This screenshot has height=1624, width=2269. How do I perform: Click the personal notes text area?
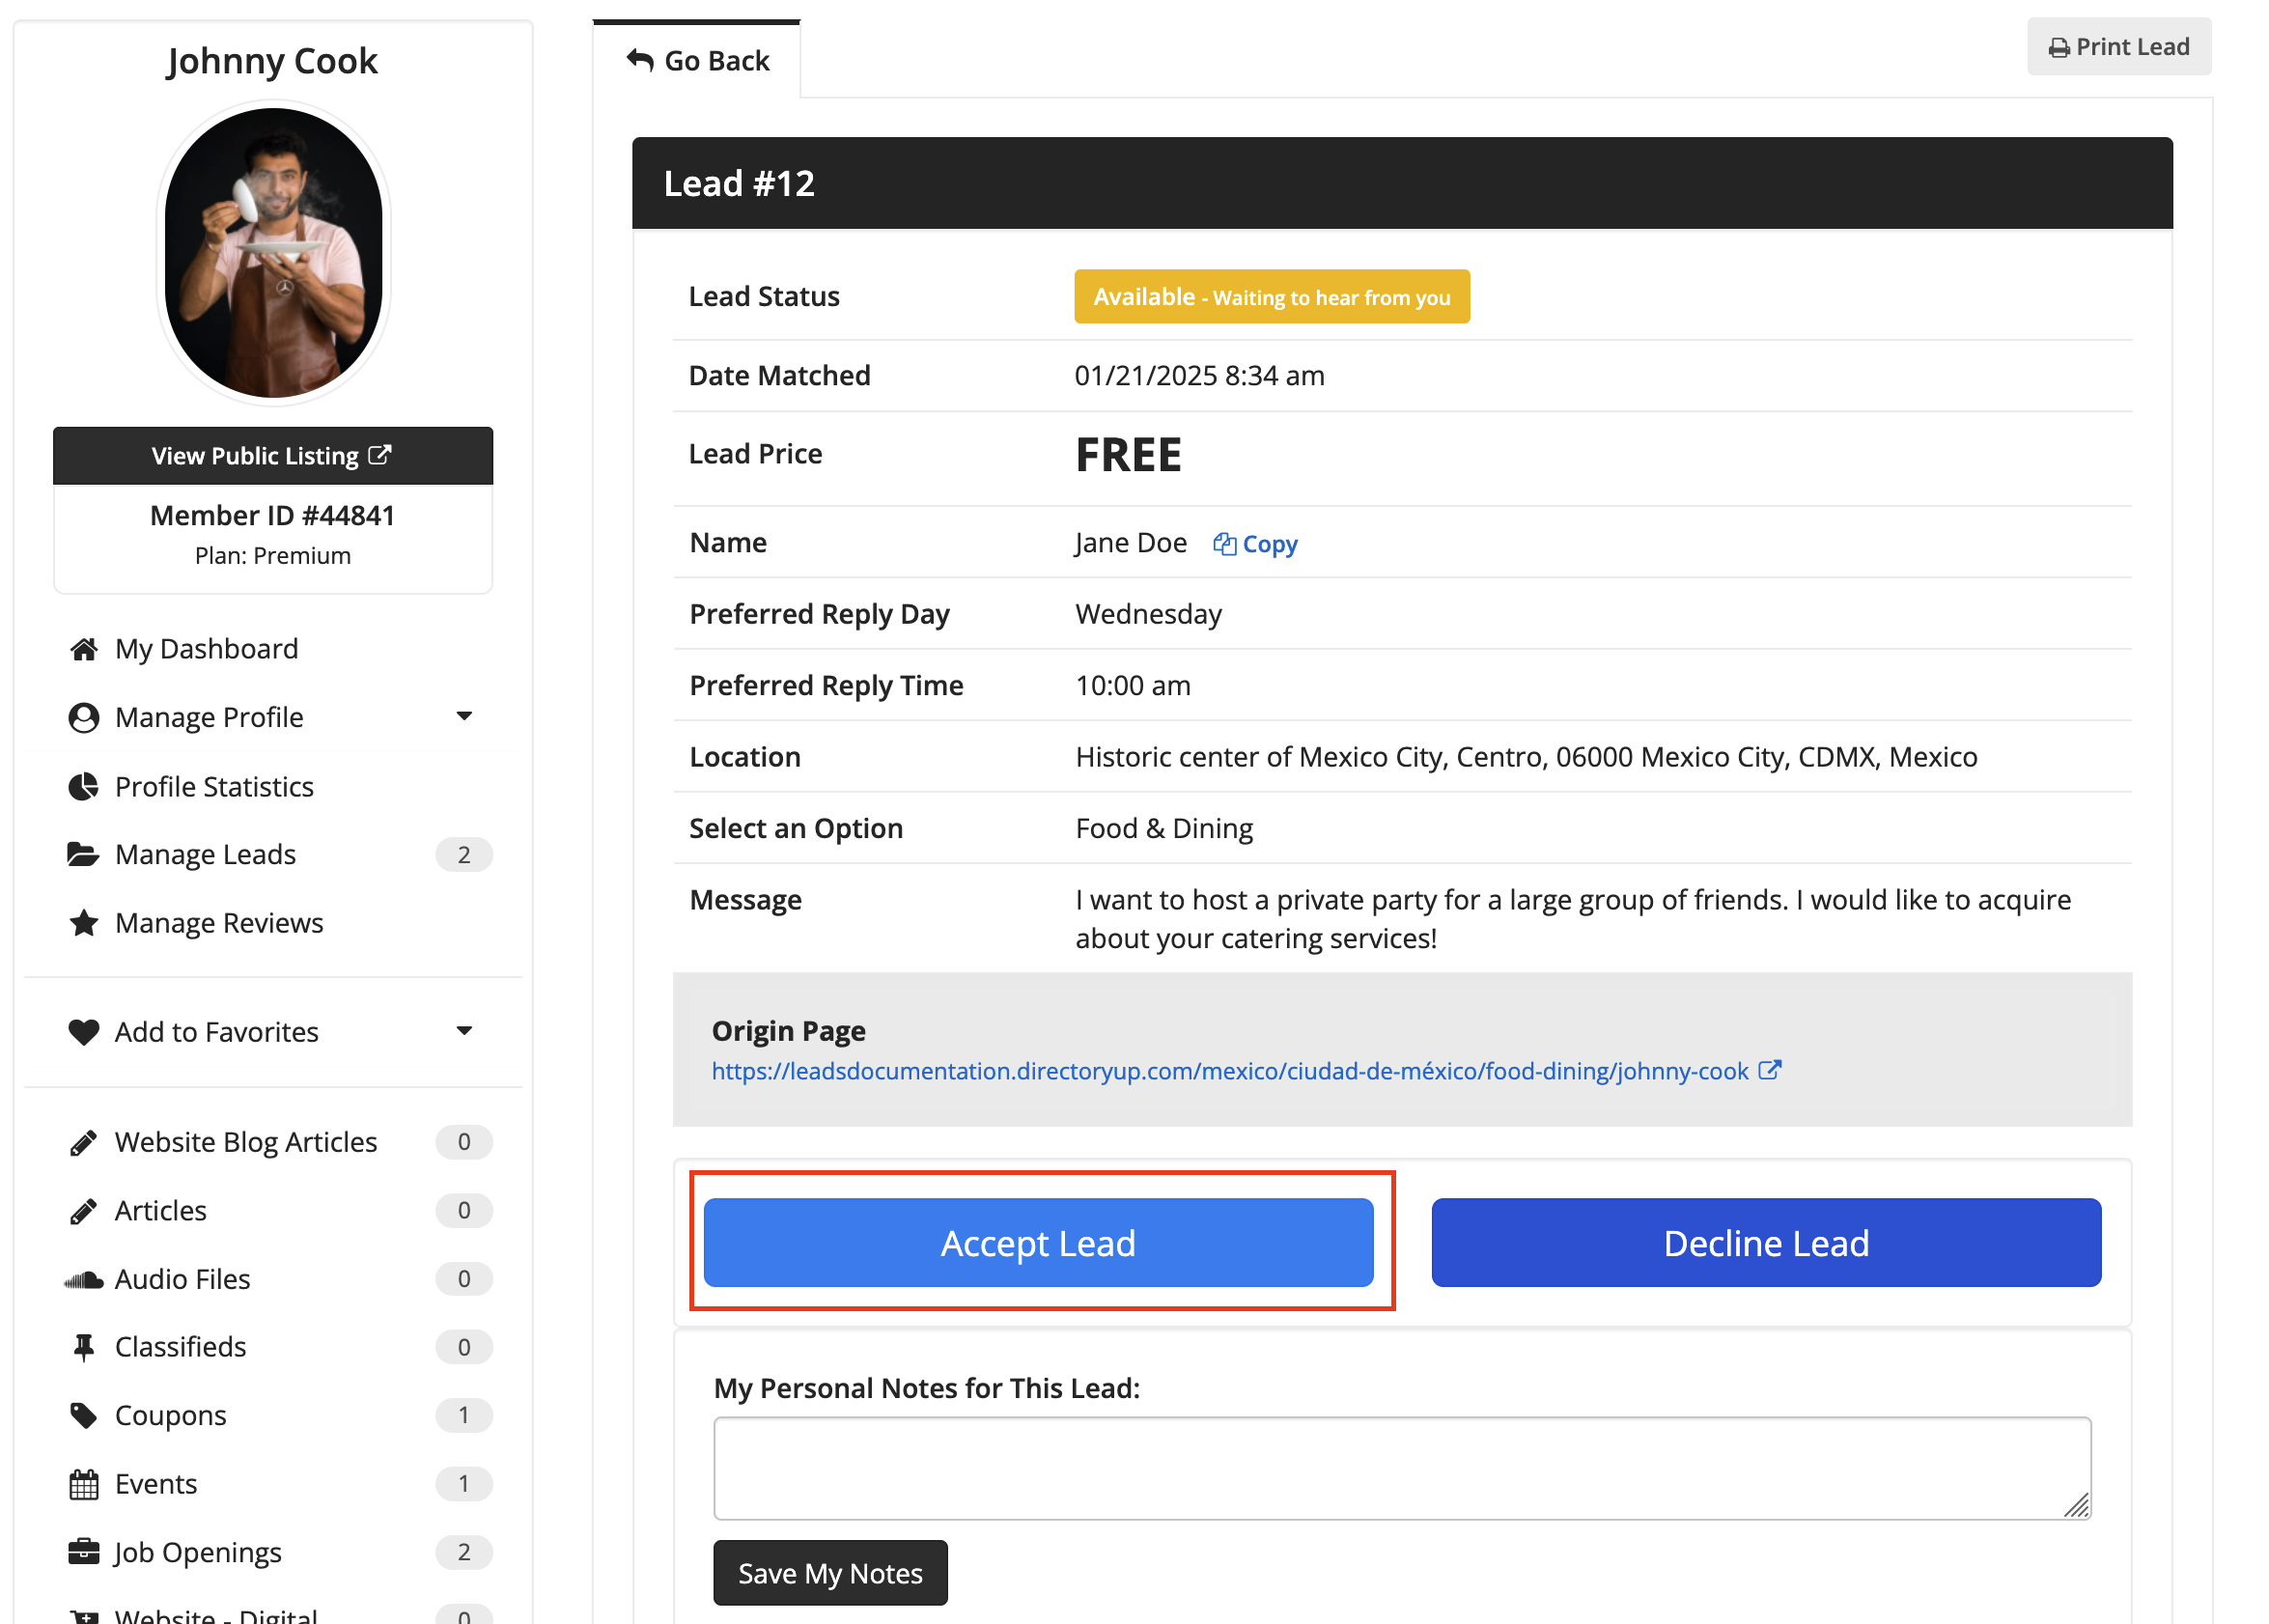(x=1402, y=1468)
